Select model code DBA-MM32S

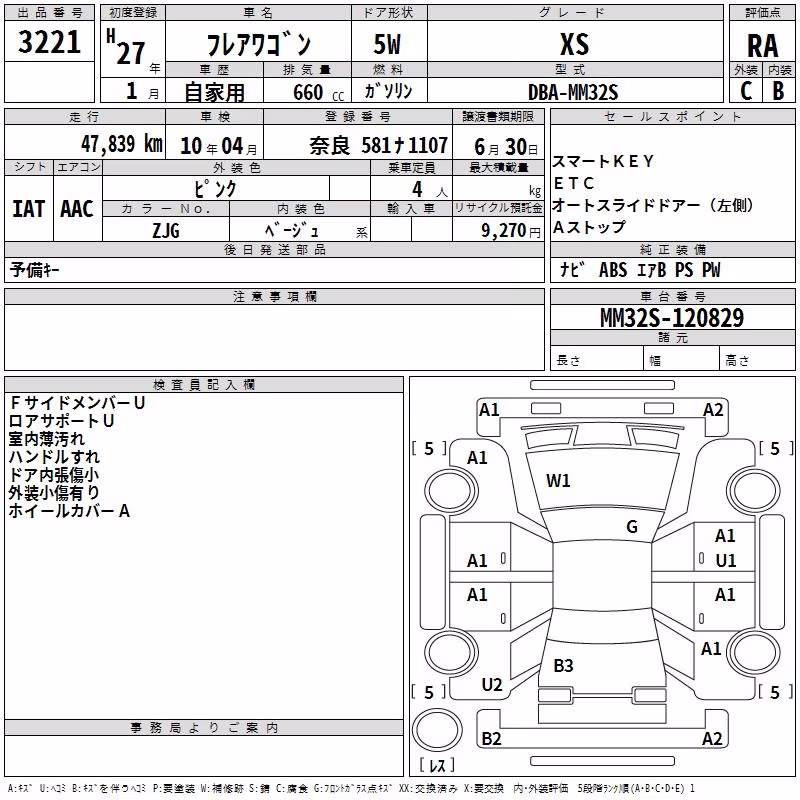pos(573,92)
